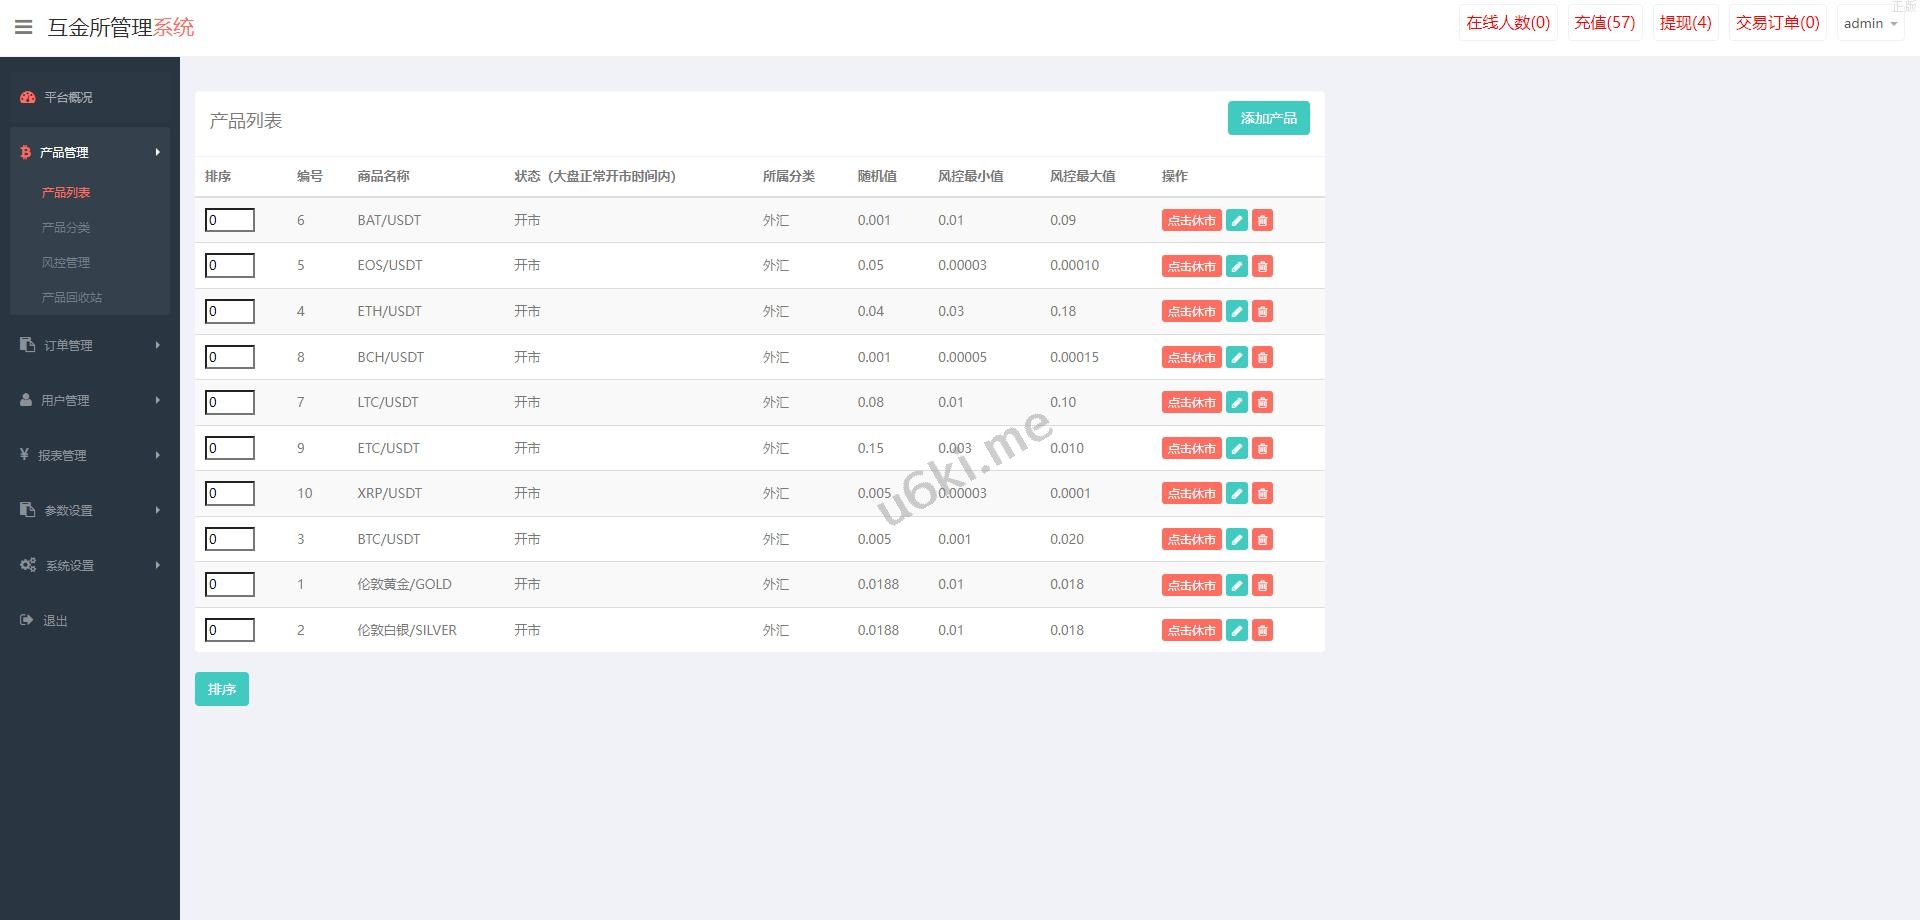The image size is (1920, 920).
Task: Edit the ETH/USDT product with pencil icon
Action: pos(1237,312)
